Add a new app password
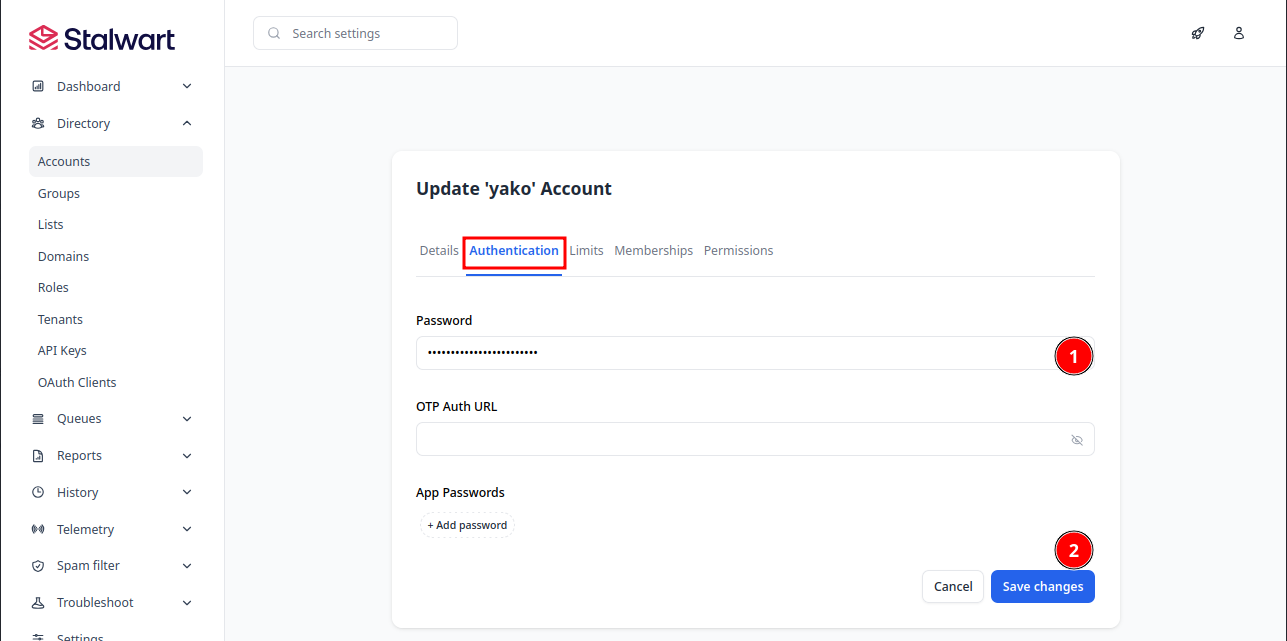Screen dimensions: 1287x641 (467, 525)
